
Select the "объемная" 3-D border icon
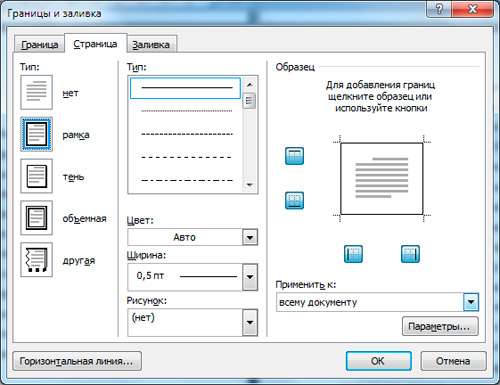[36, 218]
